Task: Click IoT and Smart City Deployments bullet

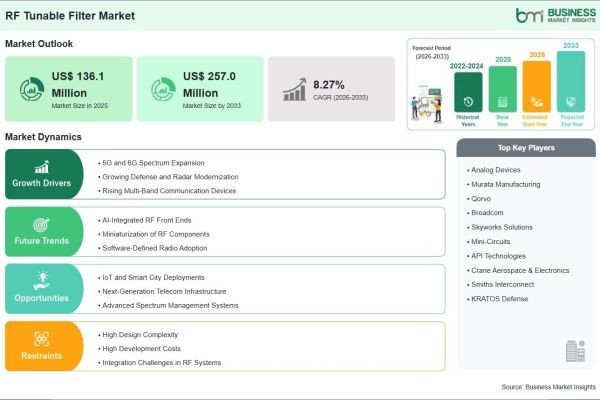Action: tap(152, 278)
